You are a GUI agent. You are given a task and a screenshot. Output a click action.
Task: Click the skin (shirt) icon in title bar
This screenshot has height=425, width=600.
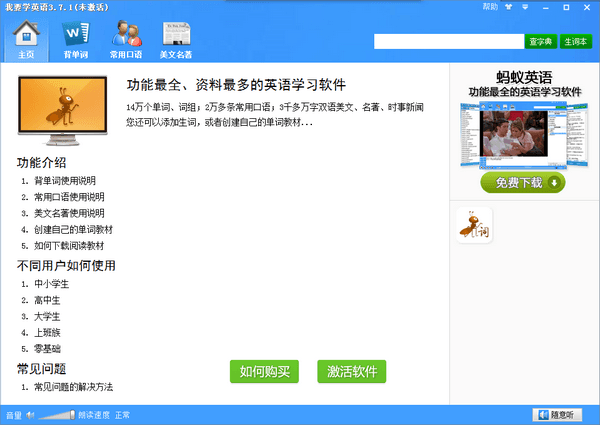(509, 7)
